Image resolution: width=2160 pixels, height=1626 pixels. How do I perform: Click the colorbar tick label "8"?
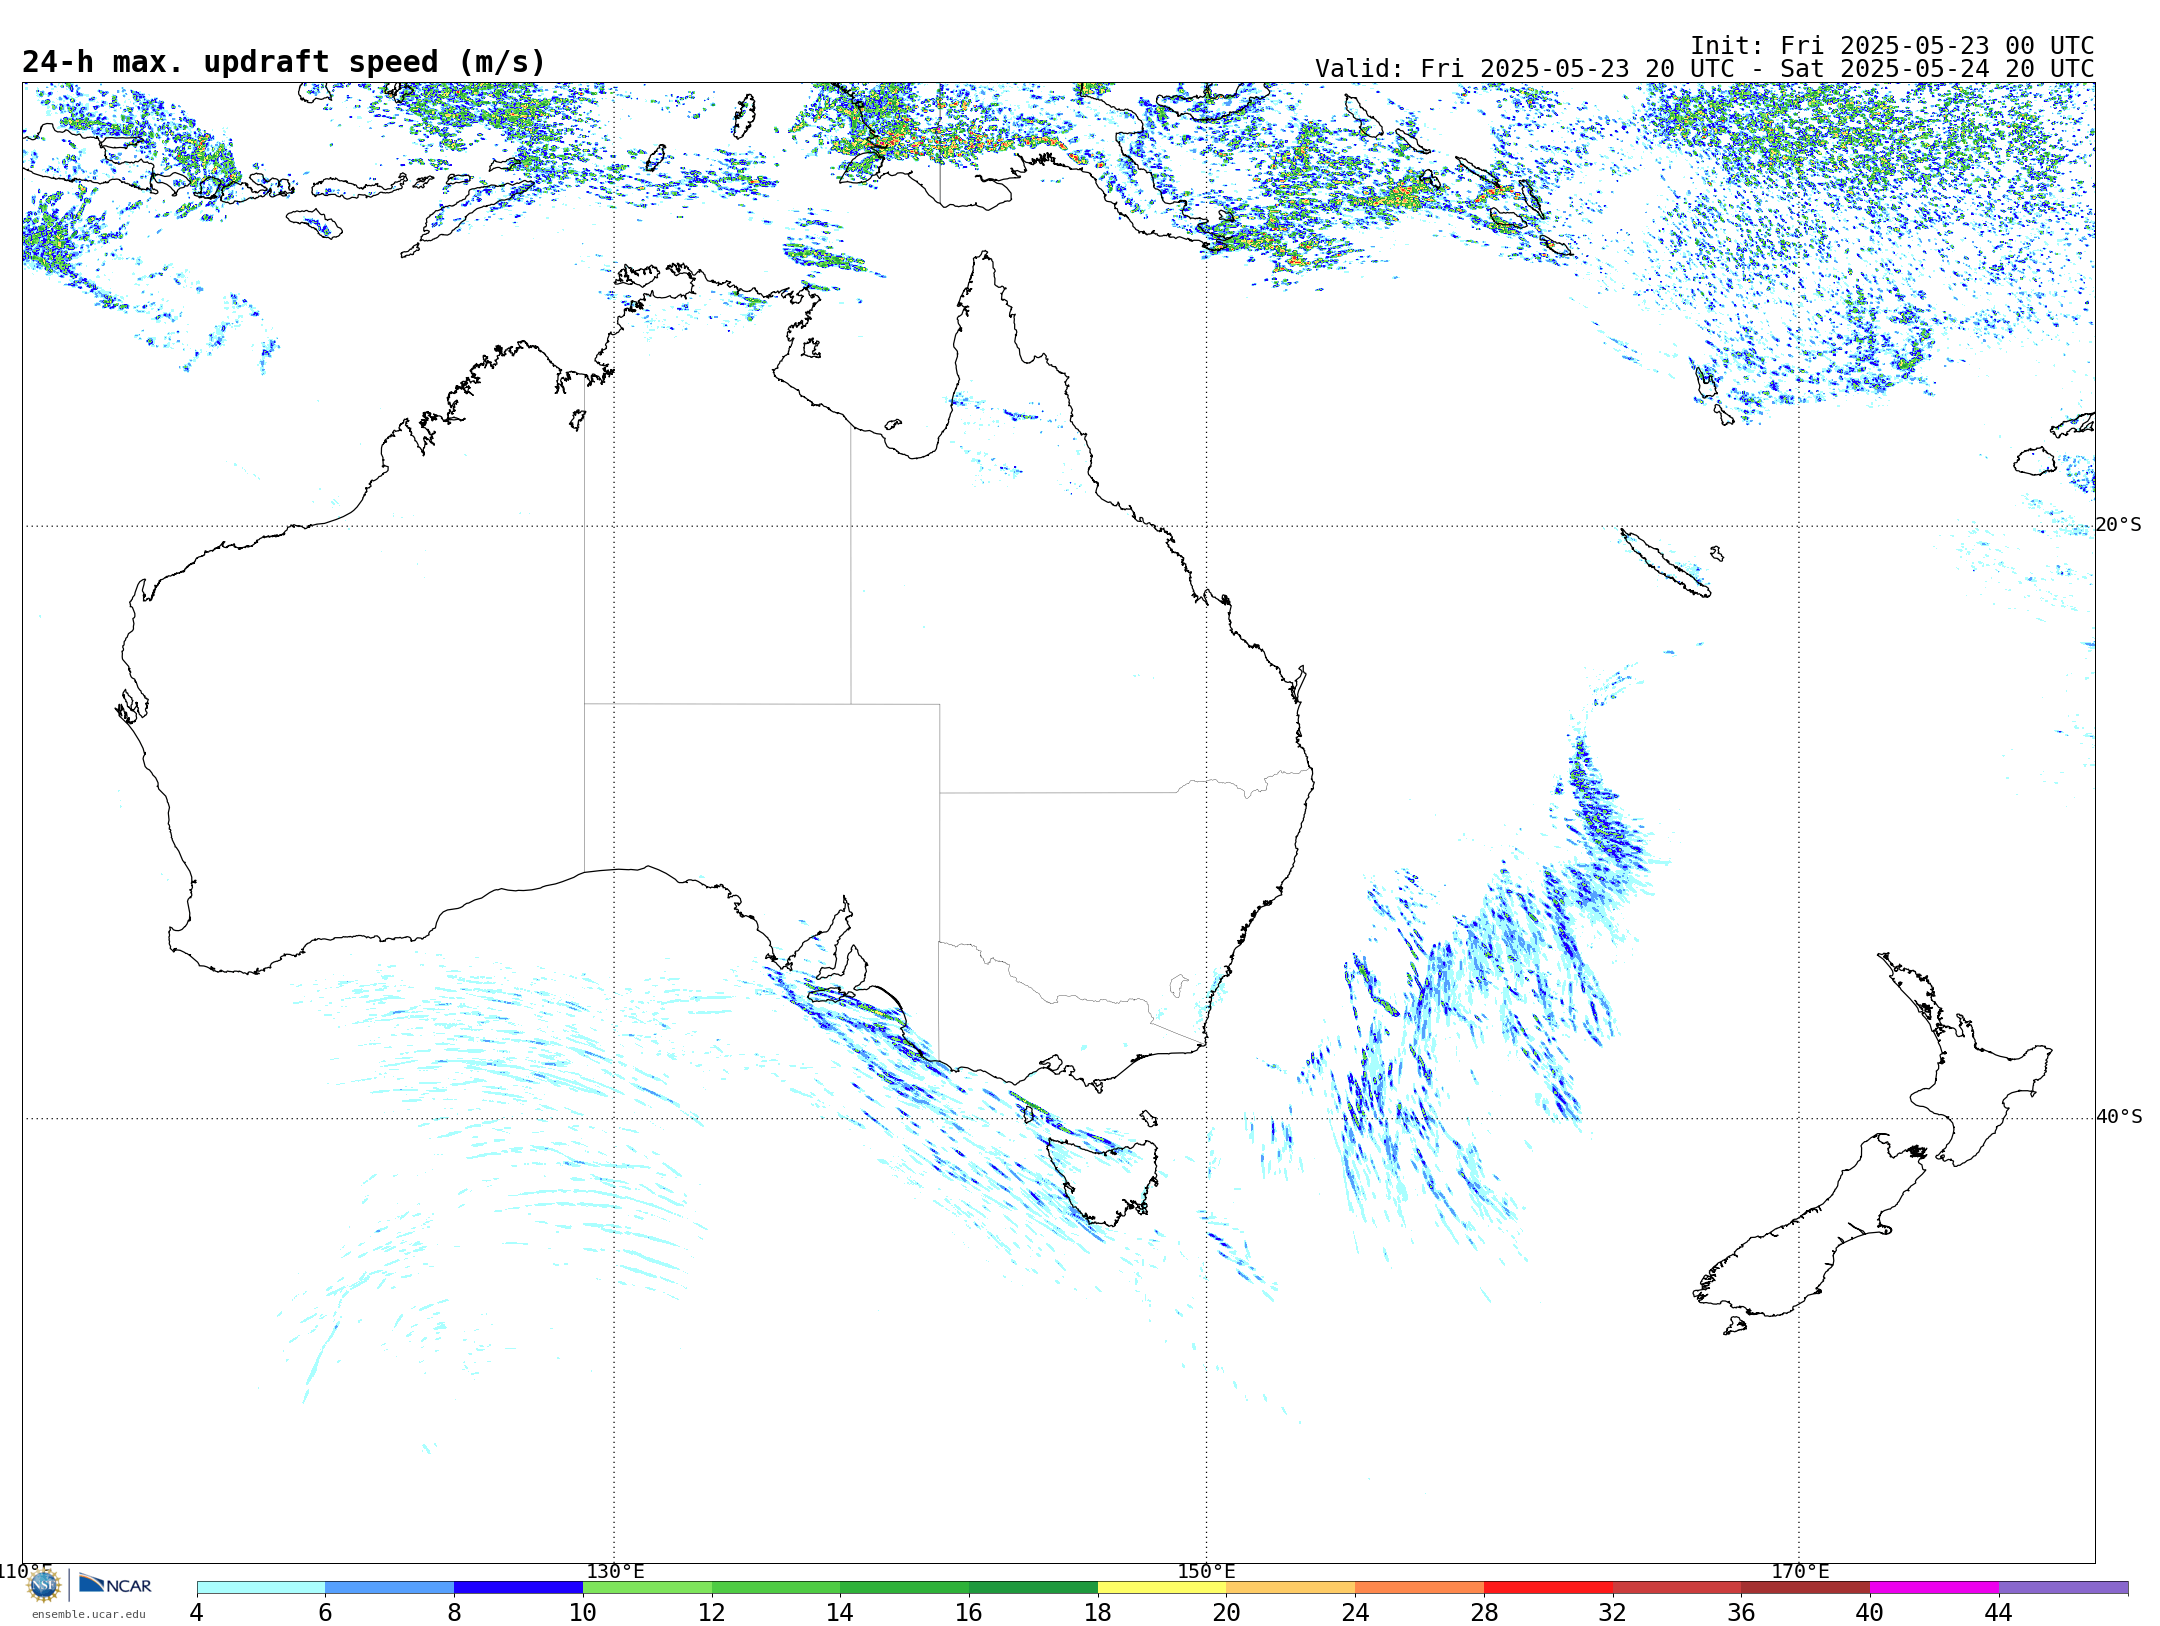pyautogui.click(x=454, y=1613)
